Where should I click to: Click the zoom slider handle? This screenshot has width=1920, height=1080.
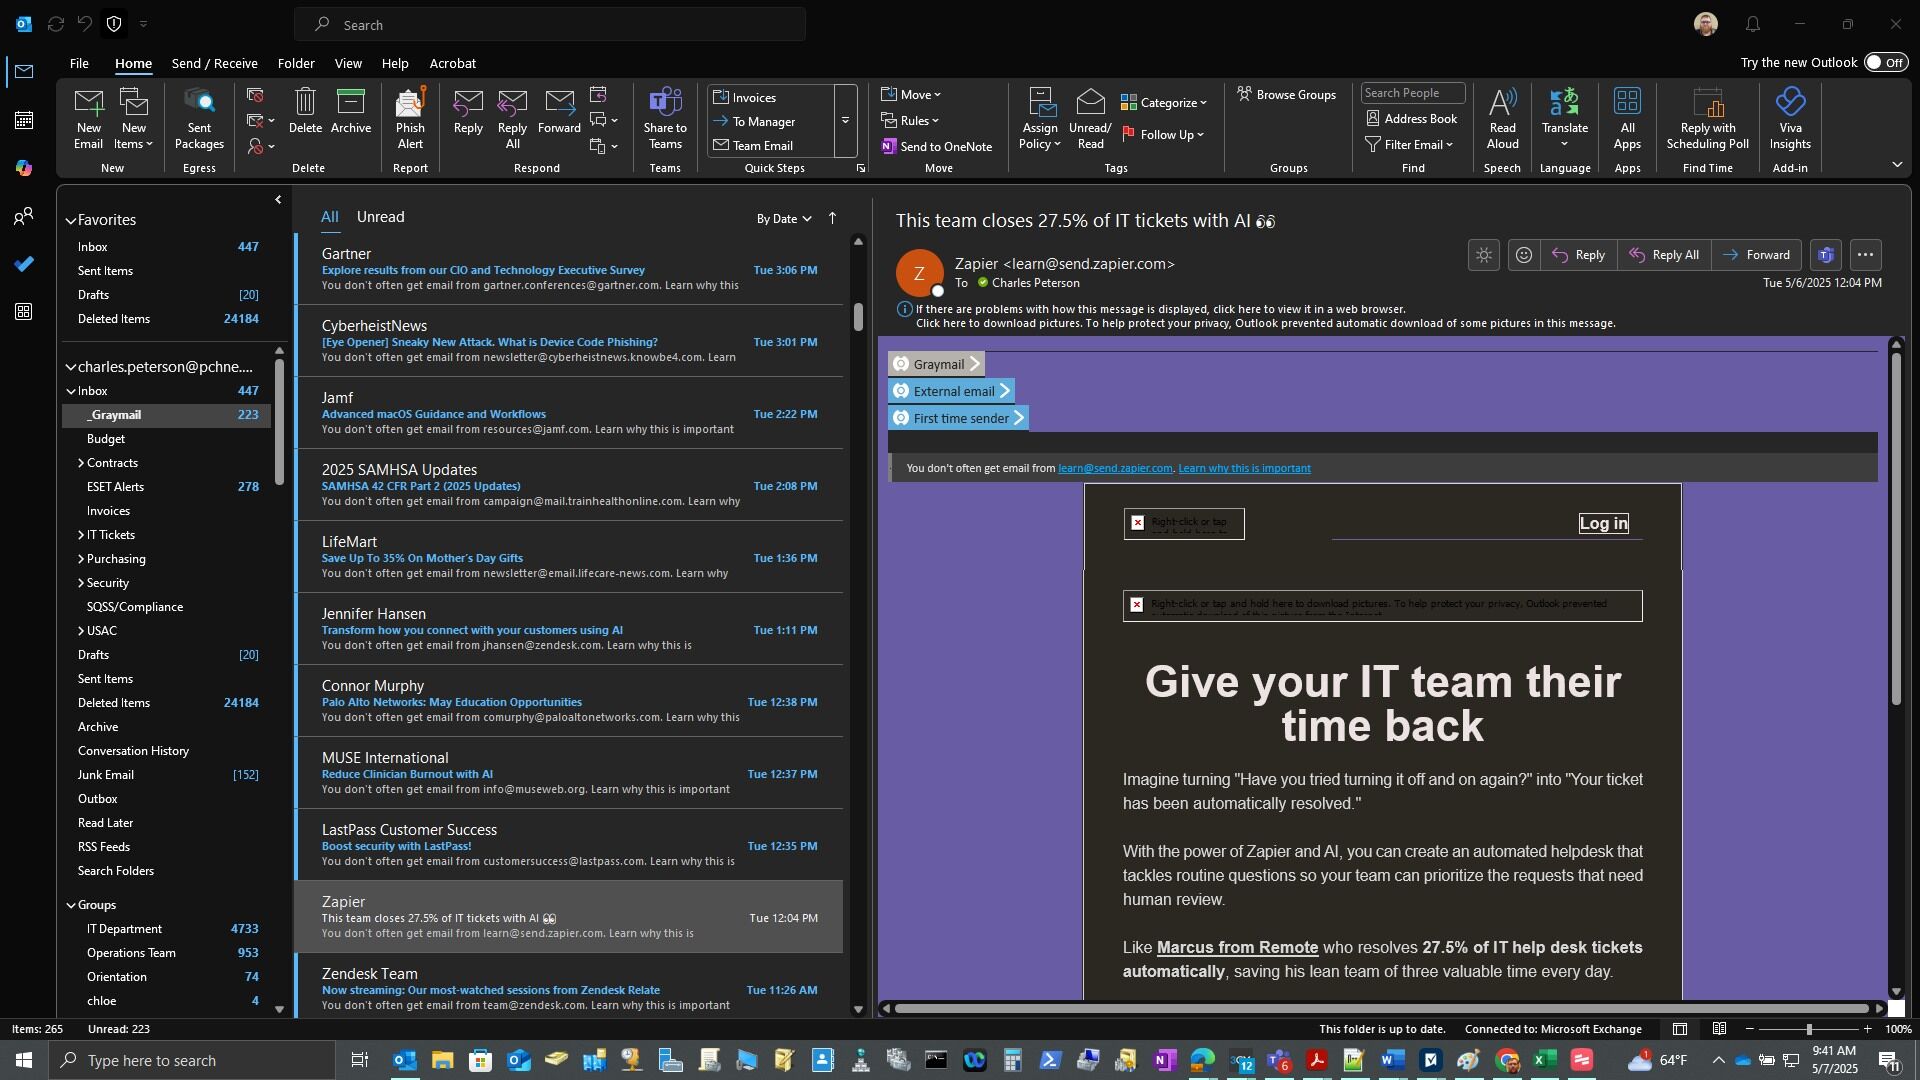click(1808, 1029)
